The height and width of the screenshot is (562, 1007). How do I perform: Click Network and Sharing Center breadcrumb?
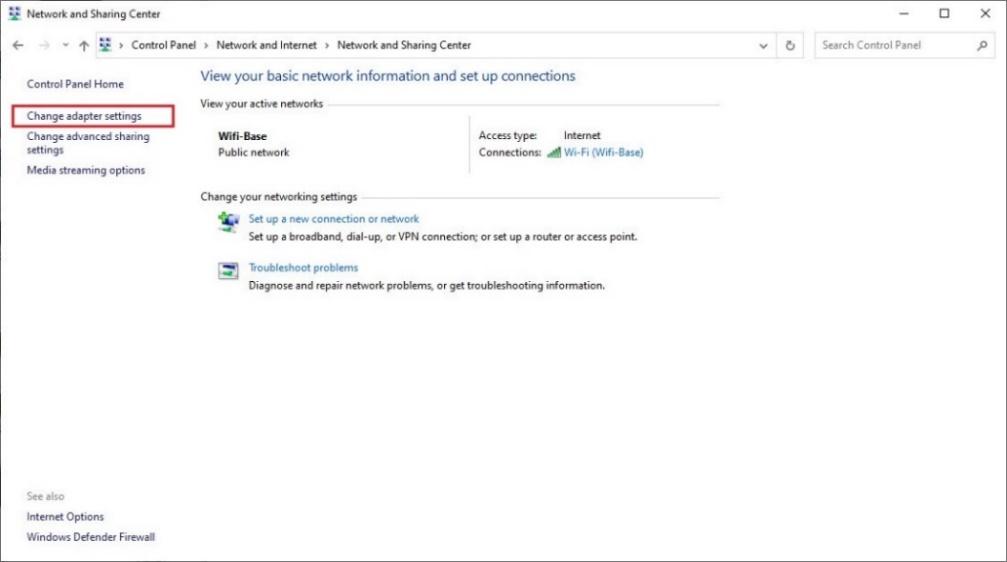point(404,45)
